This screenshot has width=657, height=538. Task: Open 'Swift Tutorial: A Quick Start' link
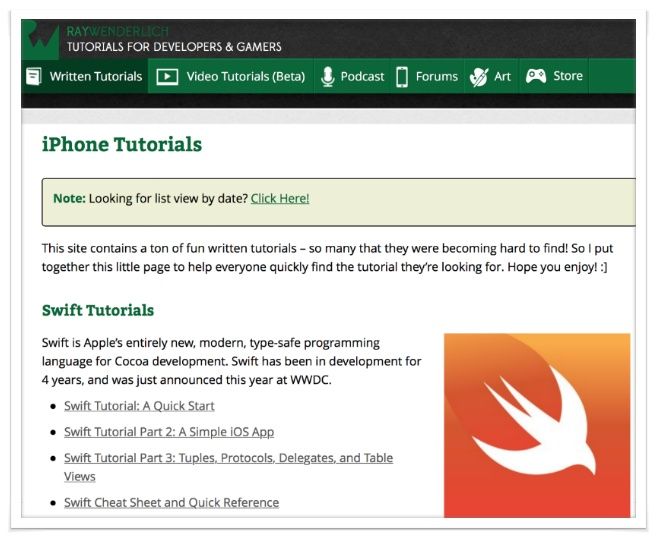[x=139, y=406]
